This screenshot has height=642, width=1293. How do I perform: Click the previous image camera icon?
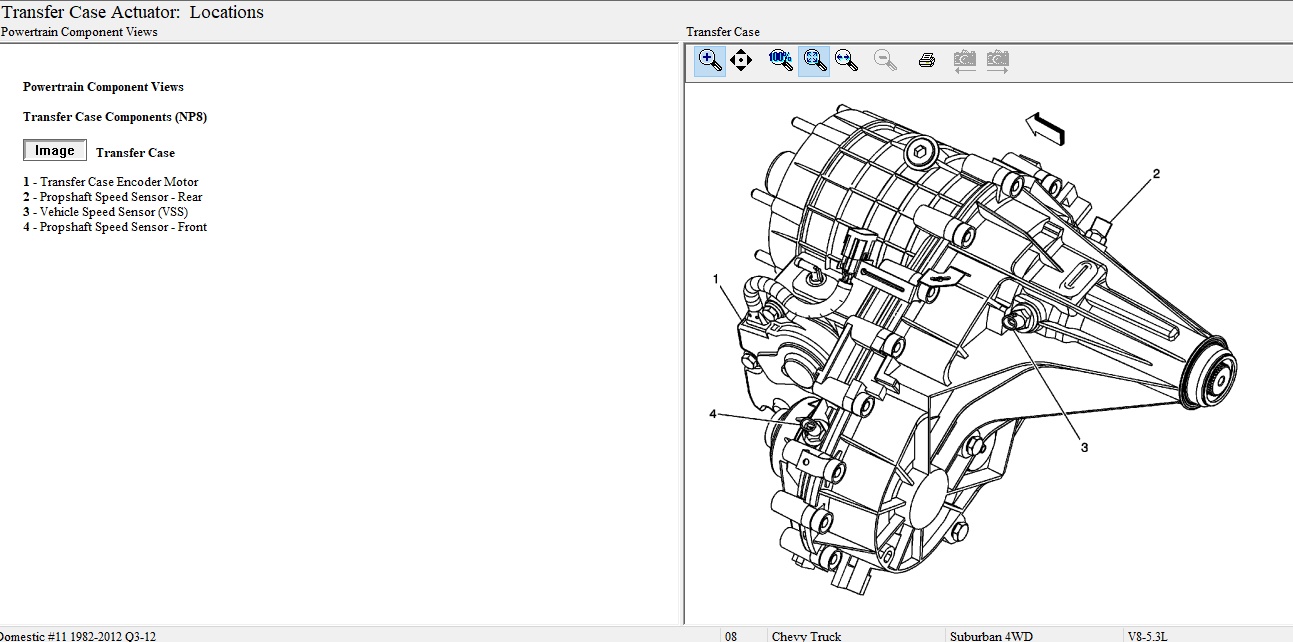(x=964, y=60)
